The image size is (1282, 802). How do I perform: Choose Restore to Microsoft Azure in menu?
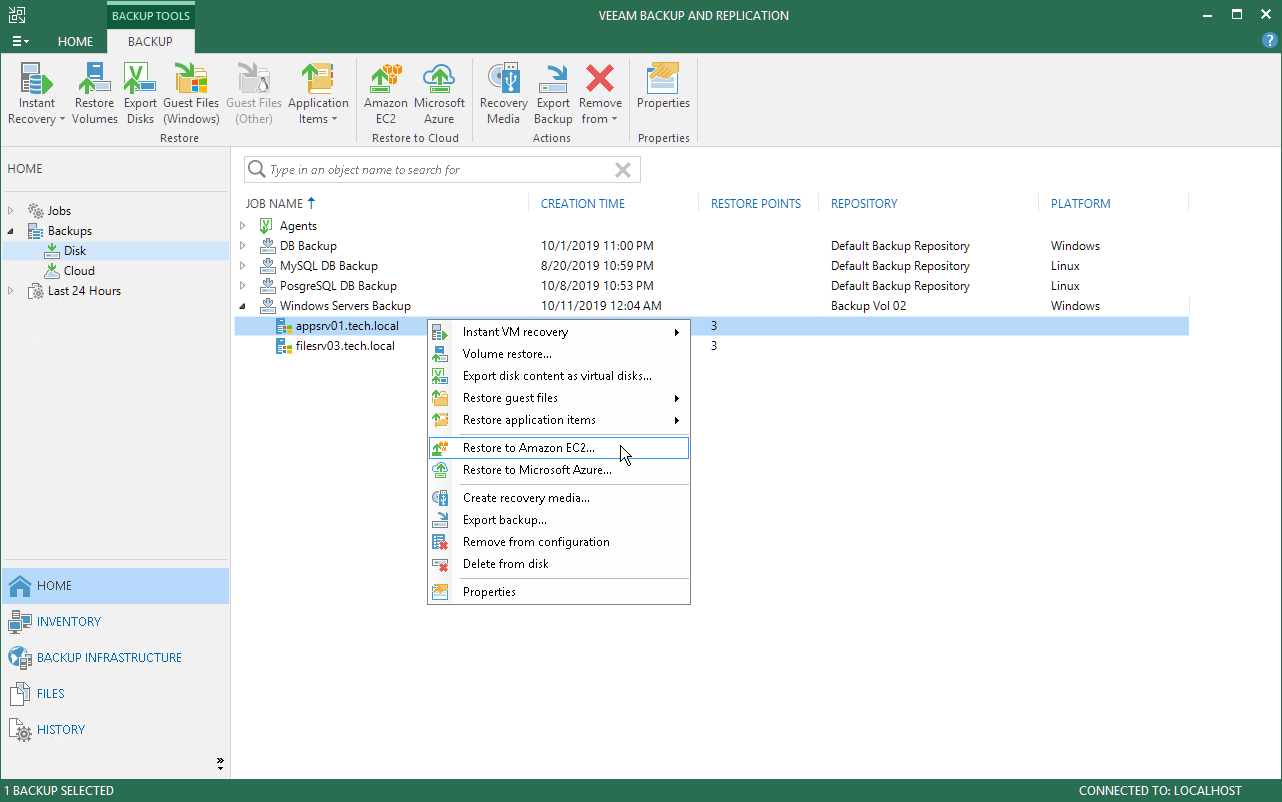tap(559, 470)
